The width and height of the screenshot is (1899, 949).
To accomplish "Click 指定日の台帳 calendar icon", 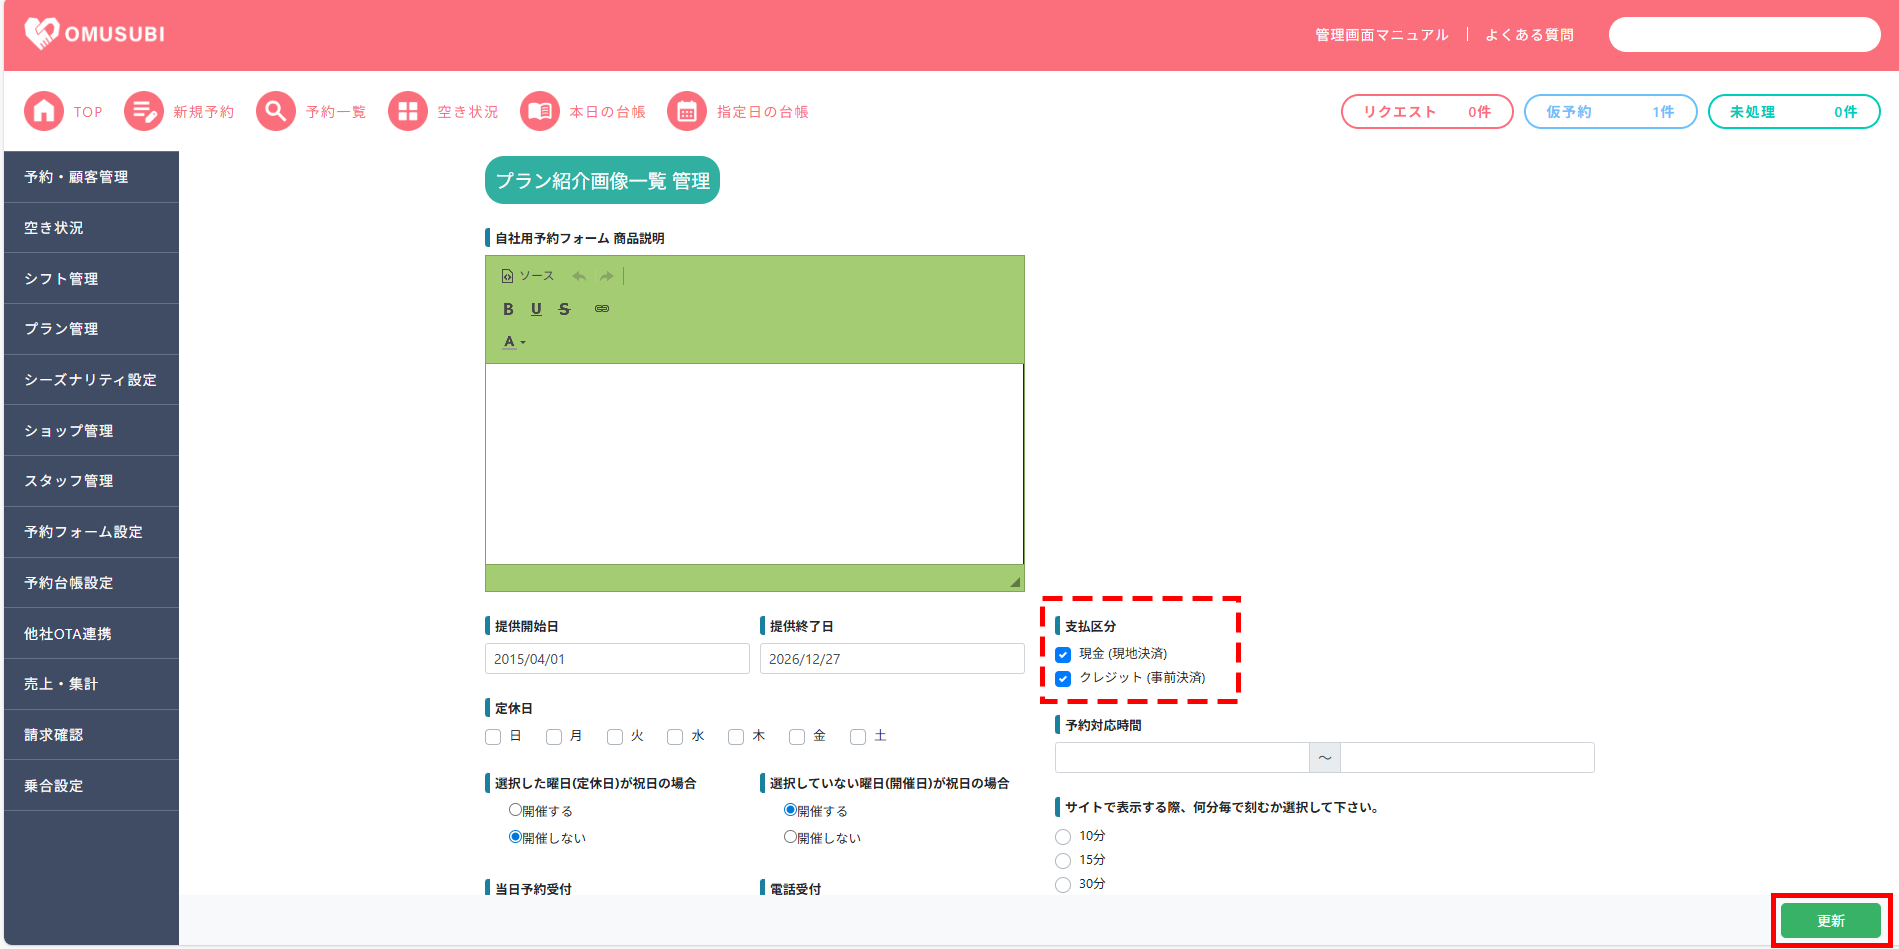I will pos(687,112).
